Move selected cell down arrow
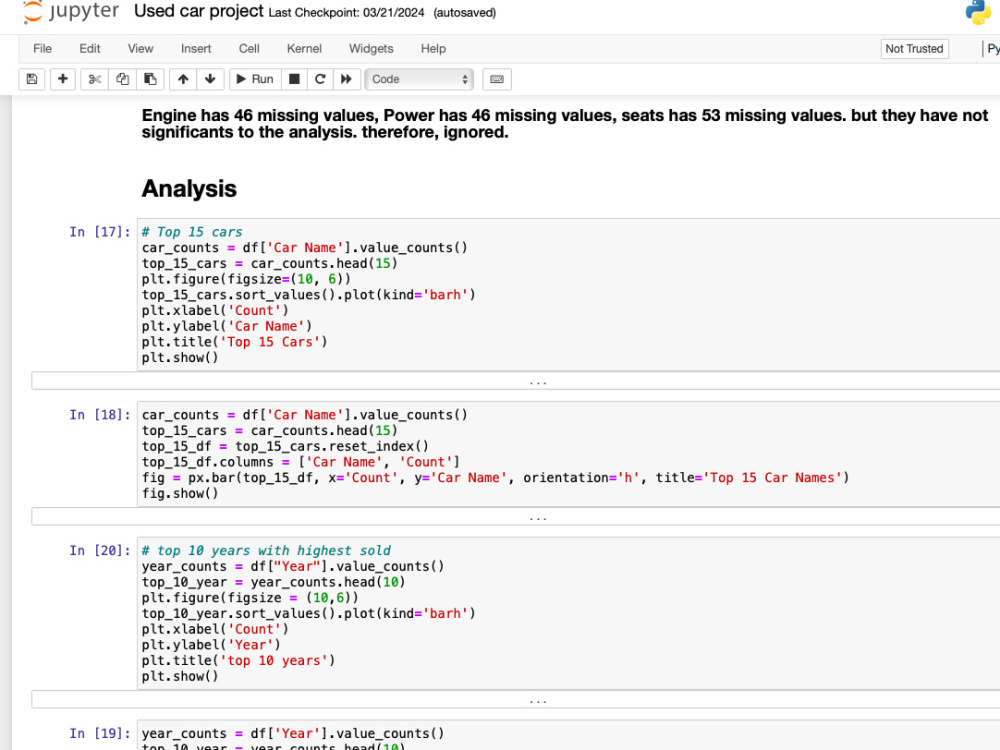This screenshot has width=1000, height=750. tap(210, 79)
